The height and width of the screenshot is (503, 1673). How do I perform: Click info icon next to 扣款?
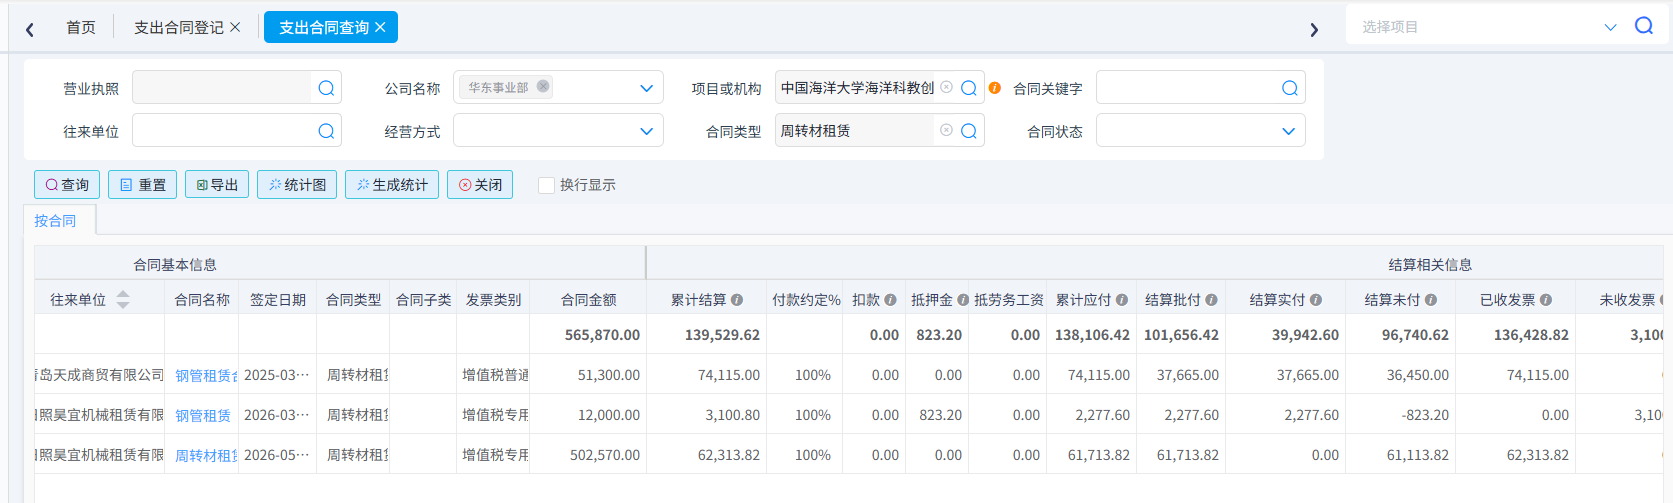pyautogui.click(x=890, y=299)
